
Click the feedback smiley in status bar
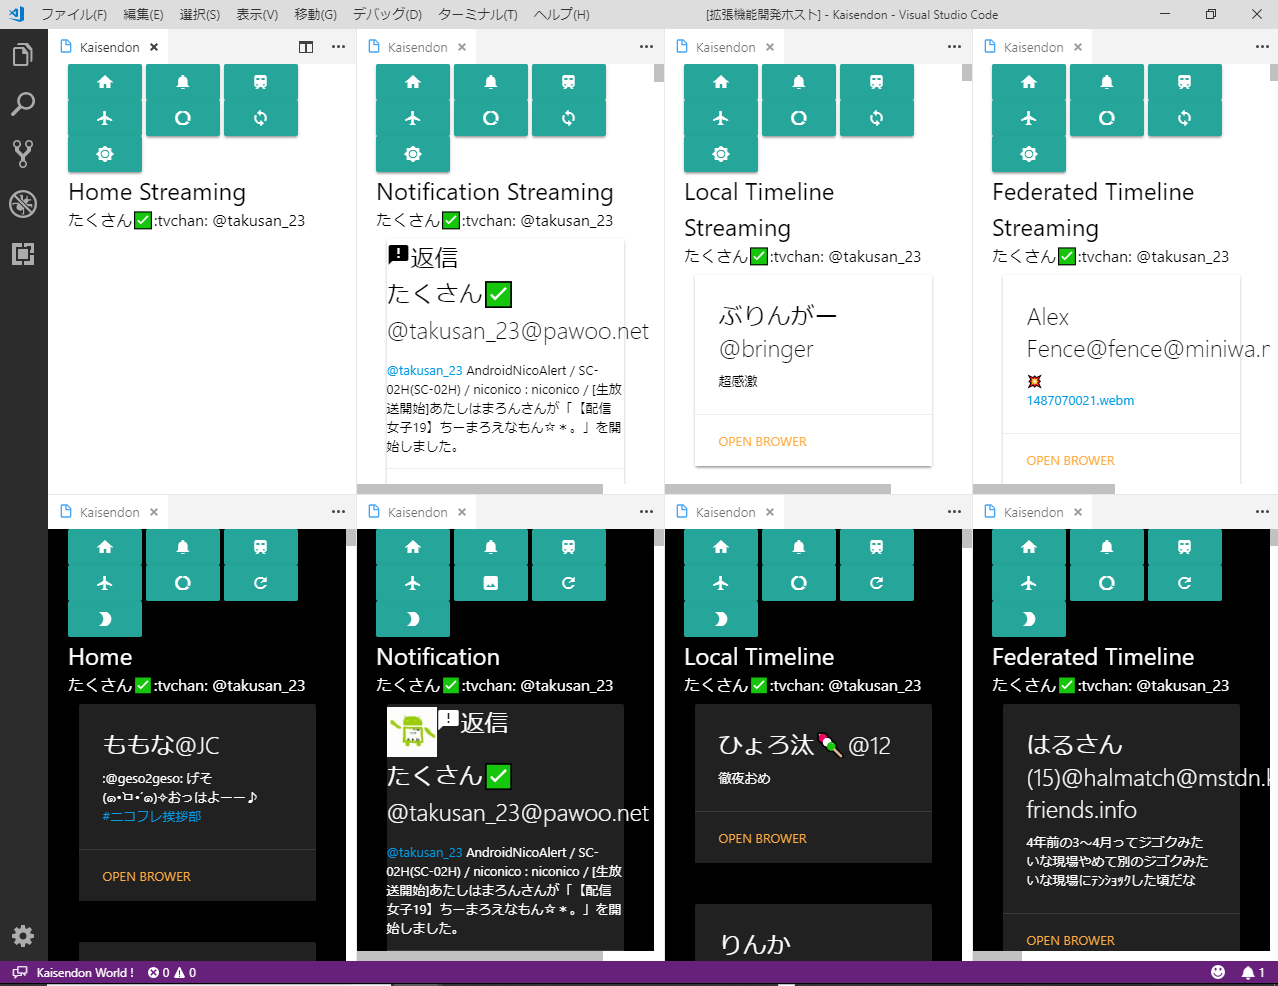point(1218,972)
